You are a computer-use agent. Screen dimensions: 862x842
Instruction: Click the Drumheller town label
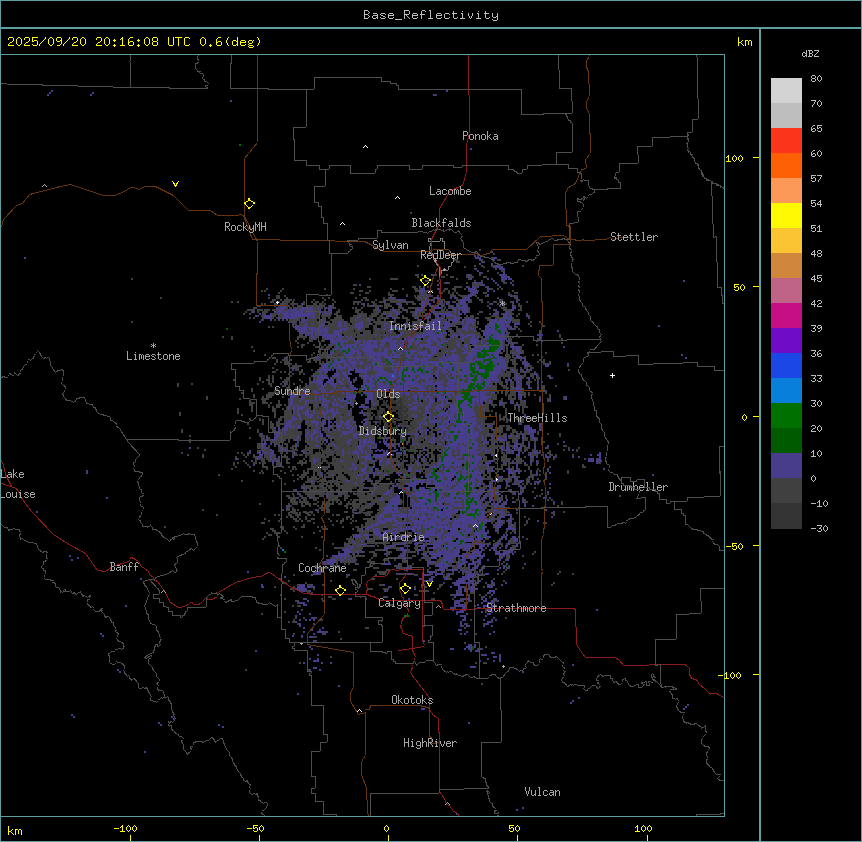click(x=638, y=487)
